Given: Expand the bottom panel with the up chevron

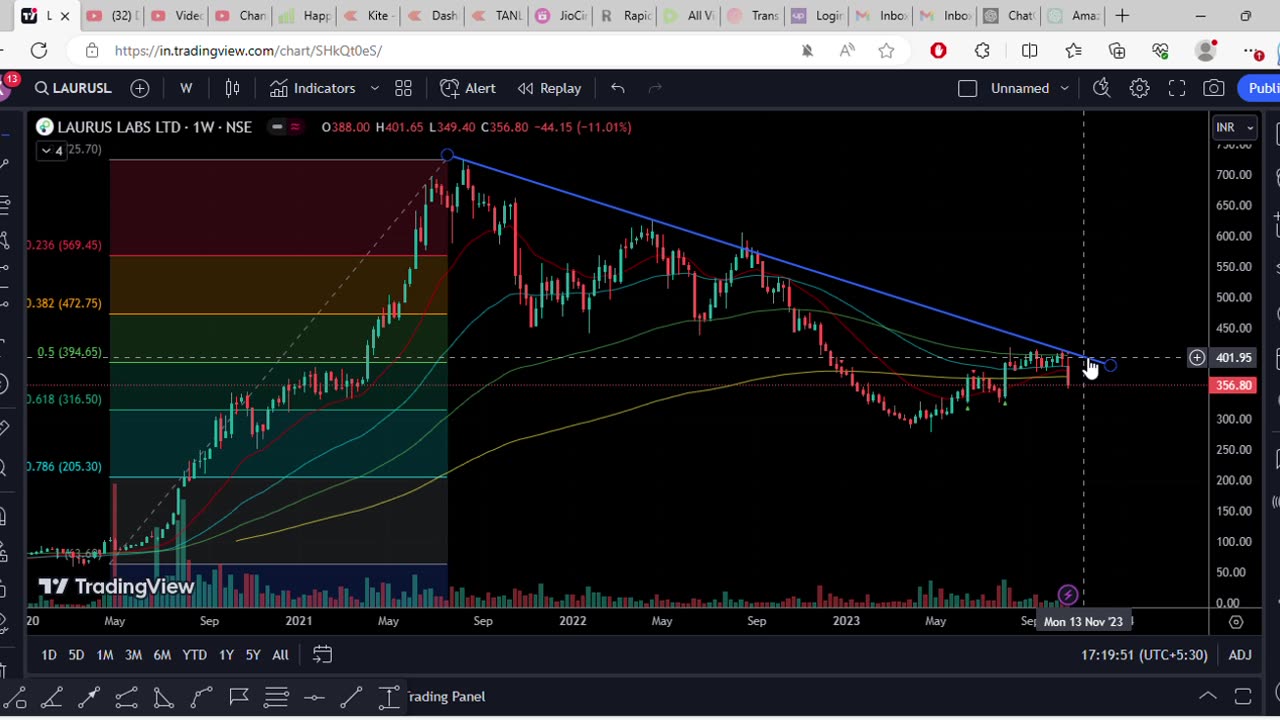Looking at the screenshot, I should [x=1208, y=696].
